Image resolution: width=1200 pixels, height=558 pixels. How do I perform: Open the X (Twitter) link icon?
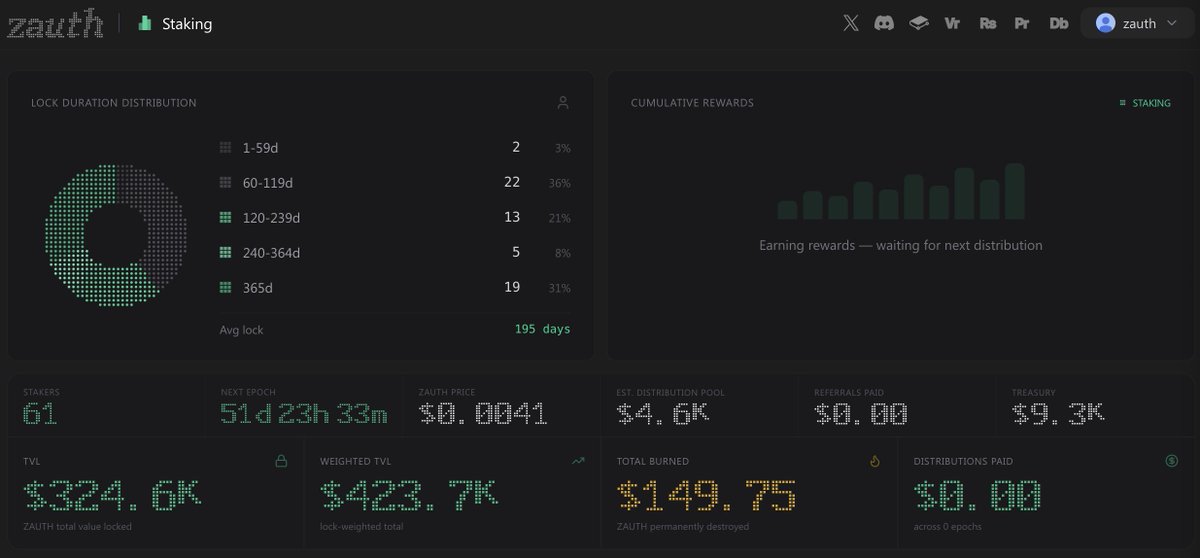(851, 23)
